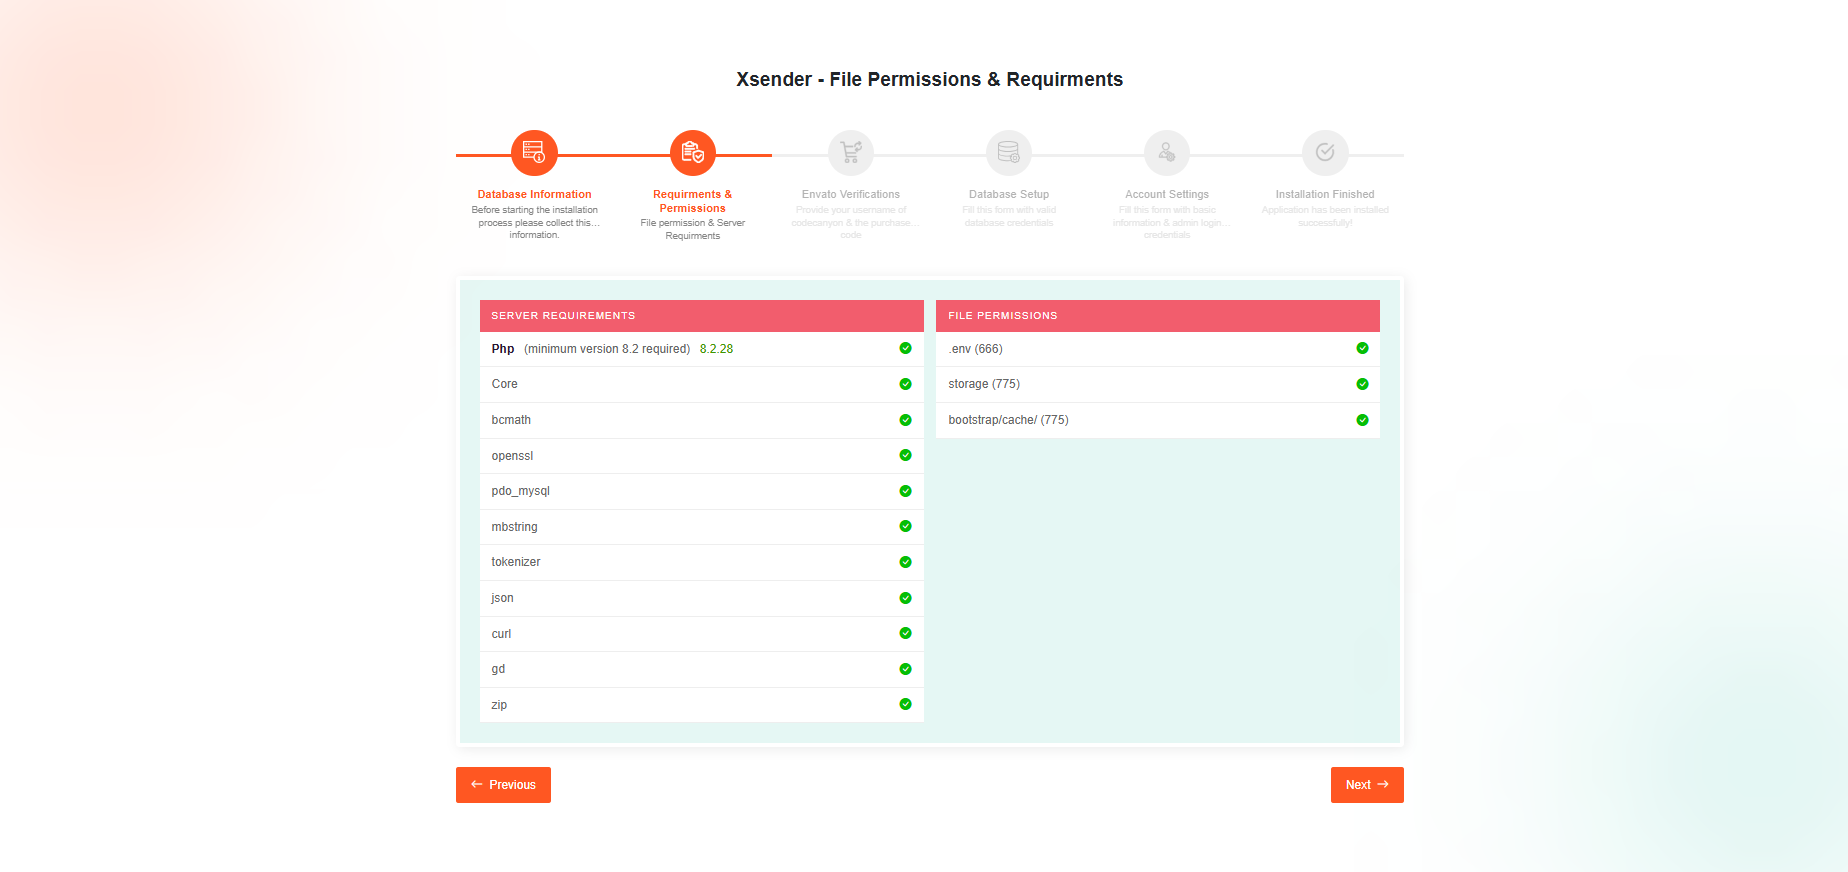
Task: Click the Account Settings user icon
Action: 1166,153
